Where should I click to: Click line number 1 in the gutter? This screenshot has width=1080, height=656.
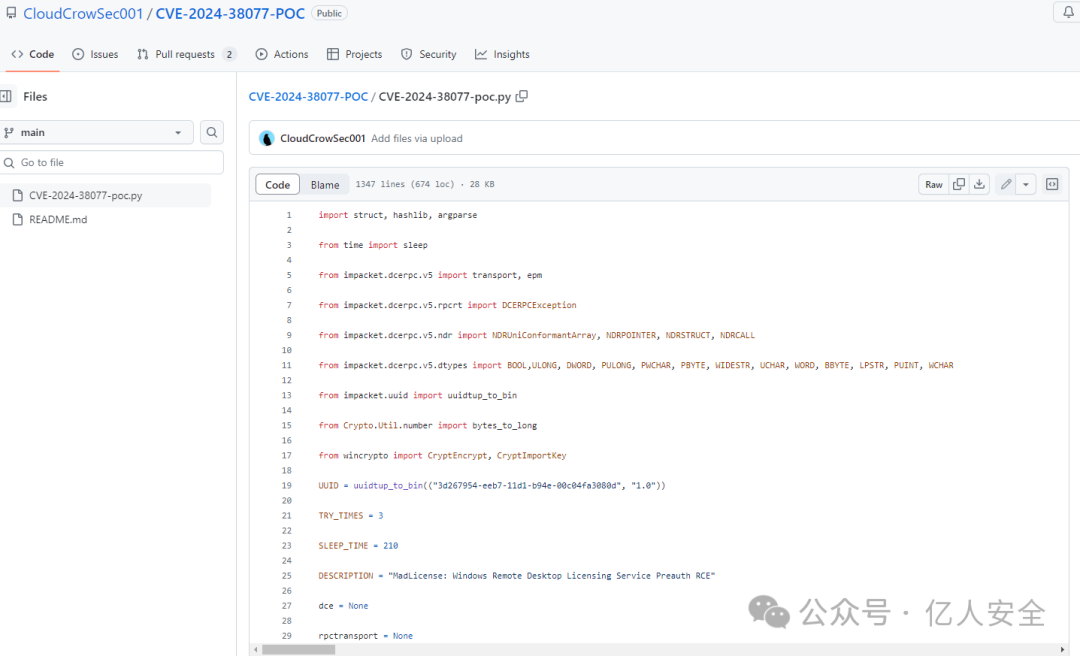point(289,215)
